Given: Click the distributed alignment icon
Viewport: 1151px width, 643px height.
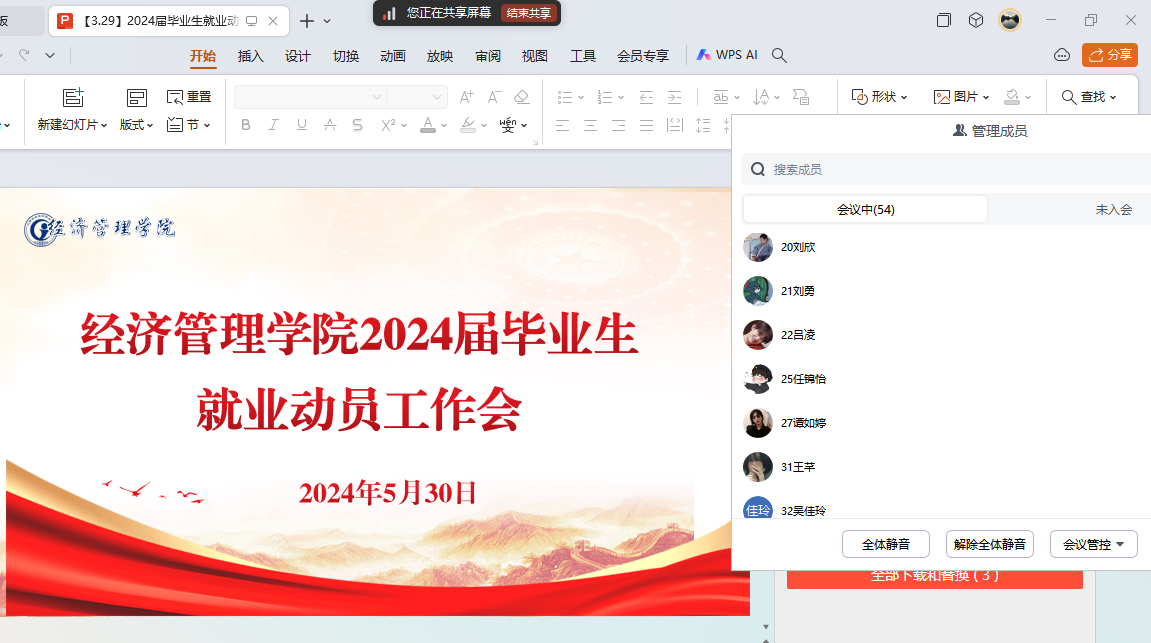Looking at the screenshot, I should point(675,126).
